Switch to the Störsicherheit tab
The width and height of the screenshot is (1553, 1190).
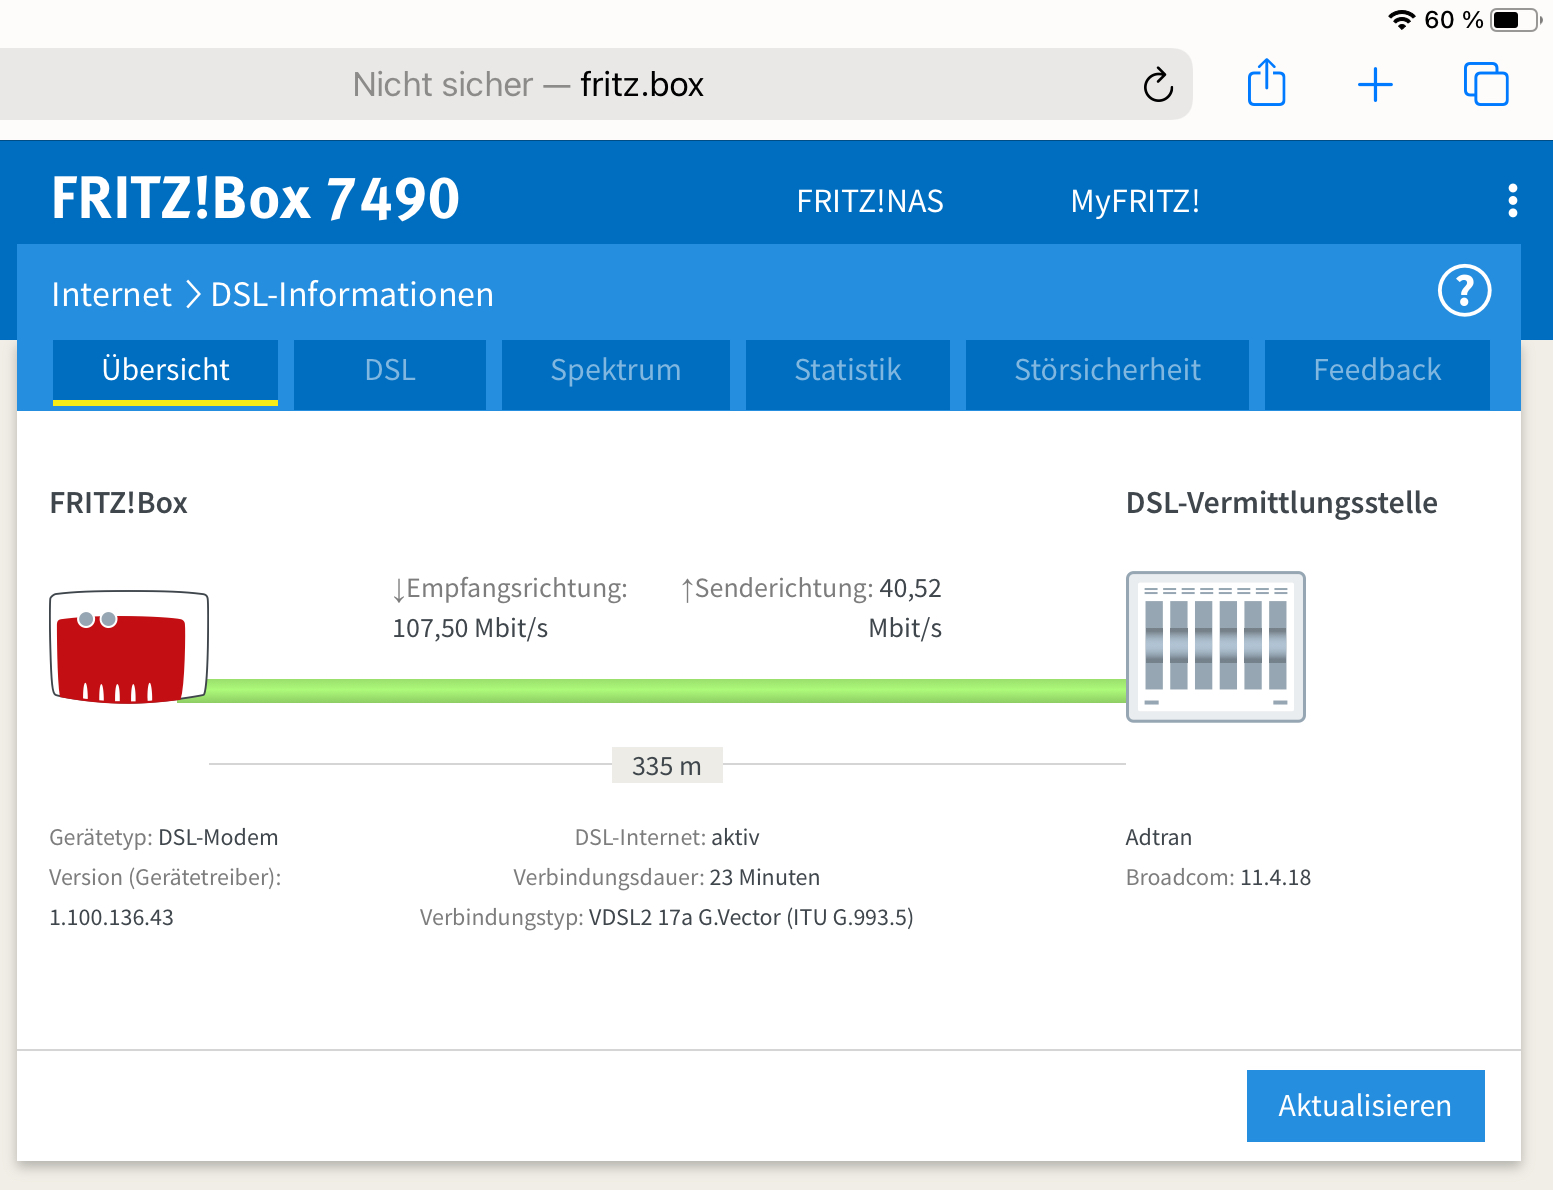1107,374
